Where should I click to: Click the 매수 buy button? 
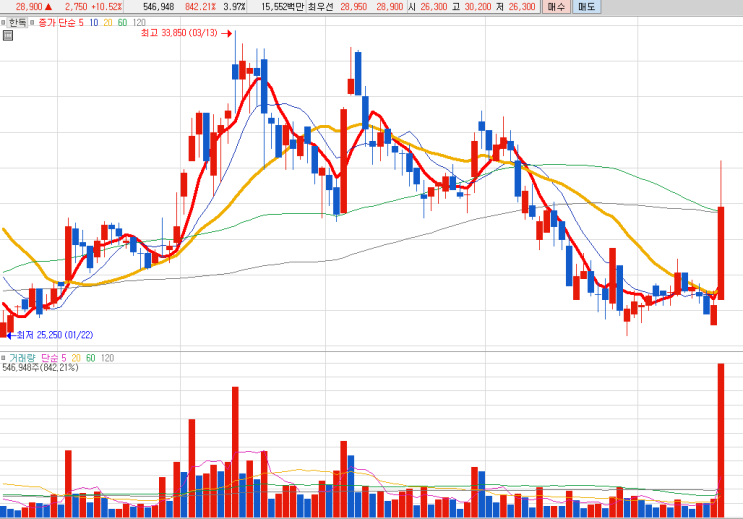coord(556,7)
